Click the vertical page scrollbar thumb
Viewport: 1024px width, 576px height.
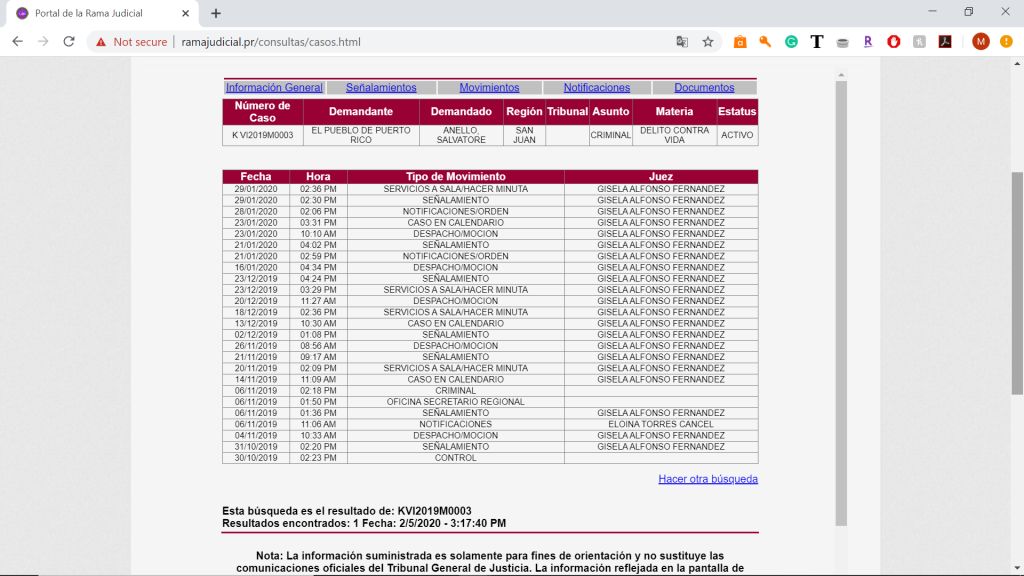pyautogui.click(x=1016, y=282)
